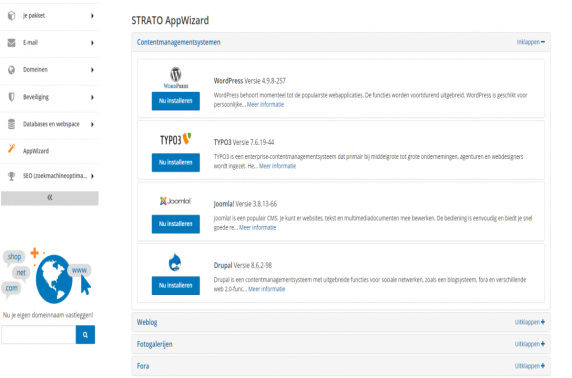This screenshot has height=378, width=572.
Task: Expand the E-mail menu arrow
Action: 92,43
